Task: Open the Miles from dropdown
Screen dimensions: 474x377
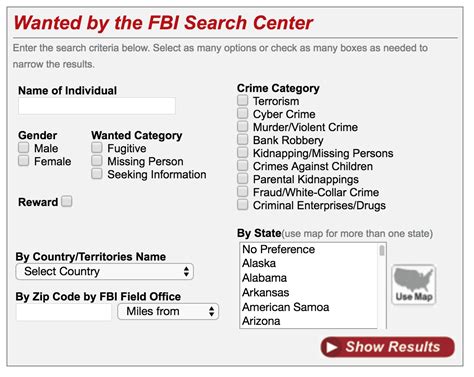Action: pos(168,312)
